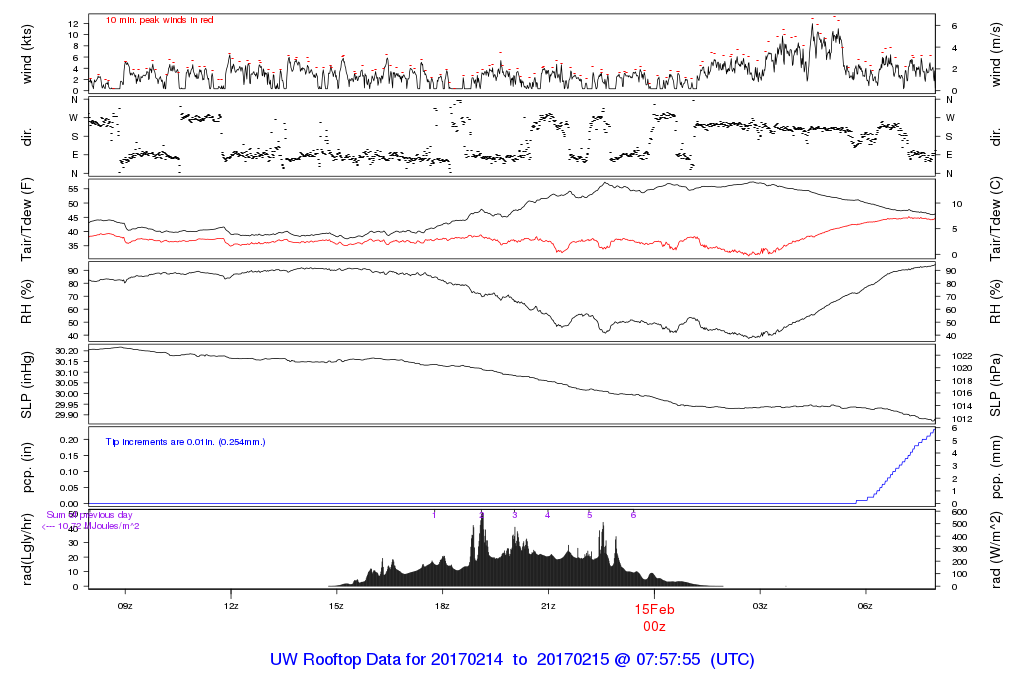Click the "UW Rooftop Data" chart title
The image size is (1024, 700).
pyautogui.click(x=512, y=660)
